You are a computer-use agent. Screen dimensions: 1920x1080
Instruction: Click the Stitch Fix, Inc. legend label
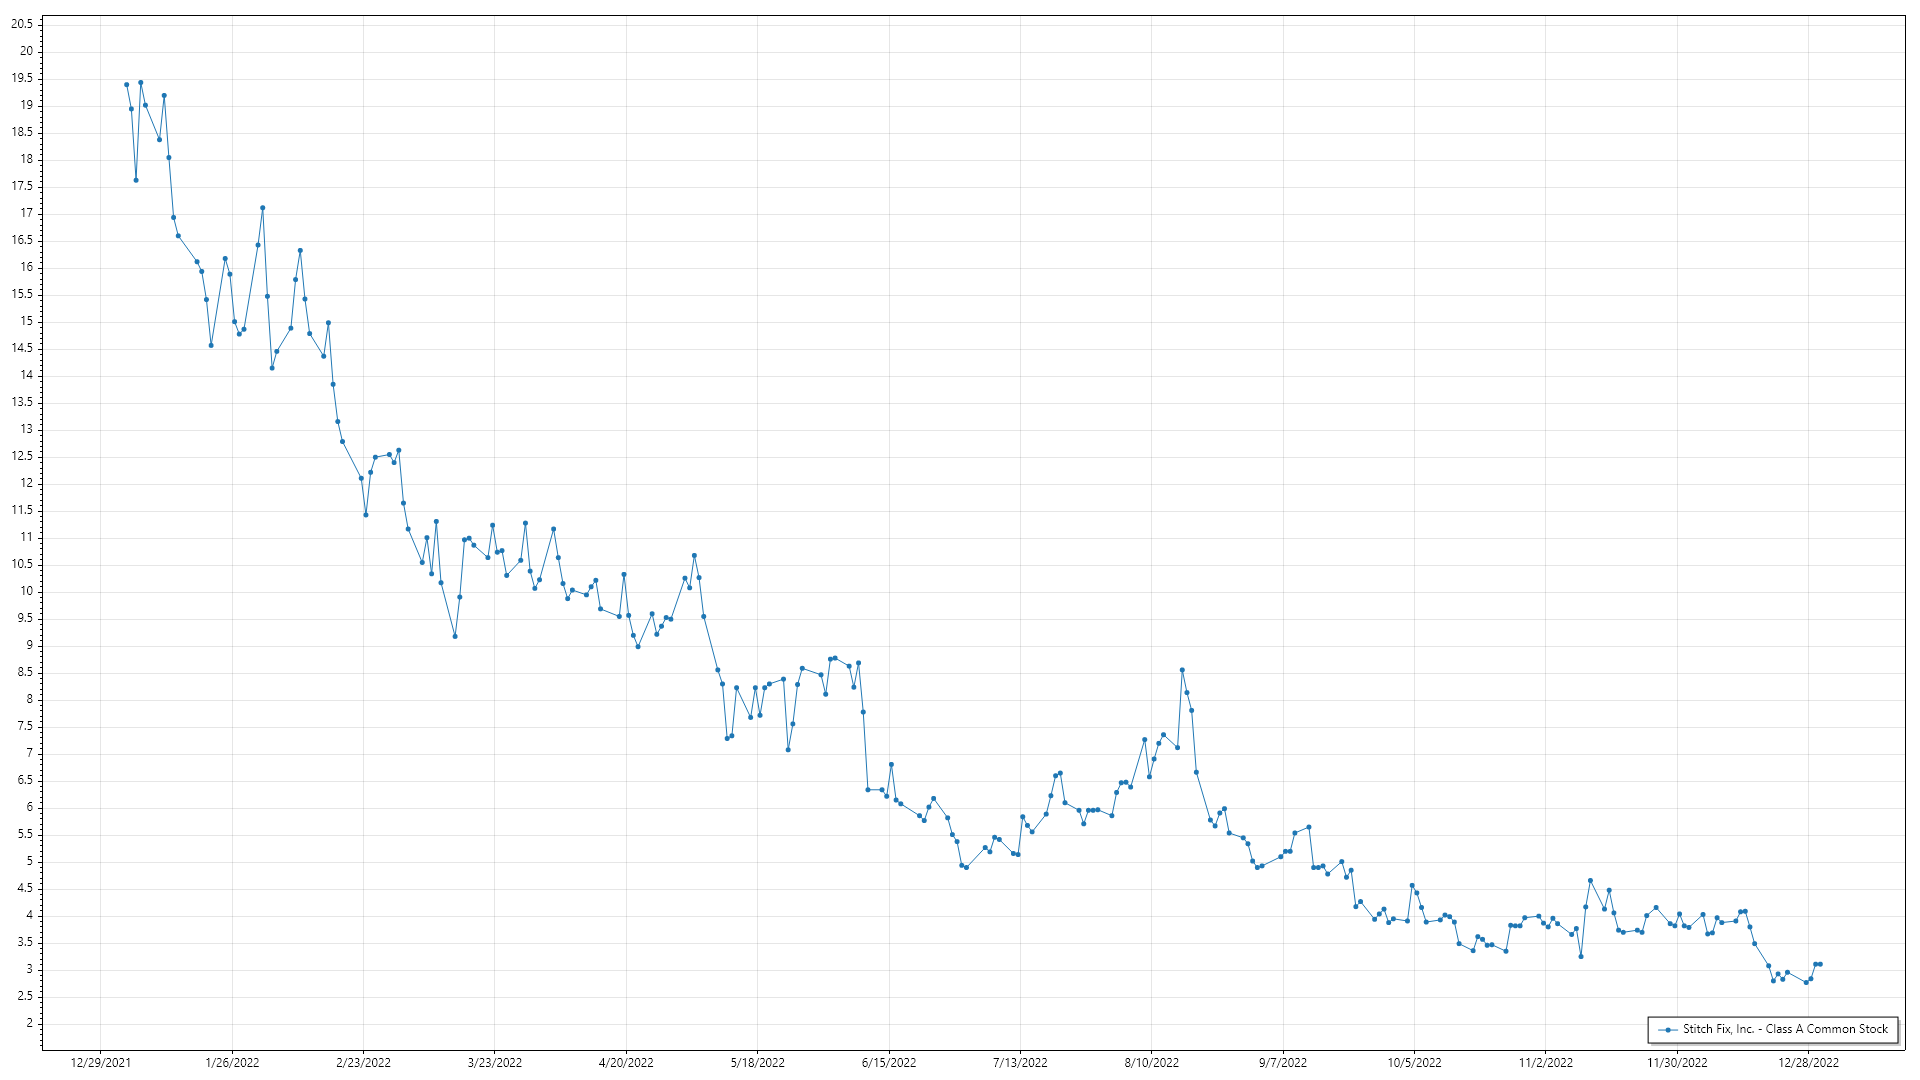[x=1785, y=1029]
